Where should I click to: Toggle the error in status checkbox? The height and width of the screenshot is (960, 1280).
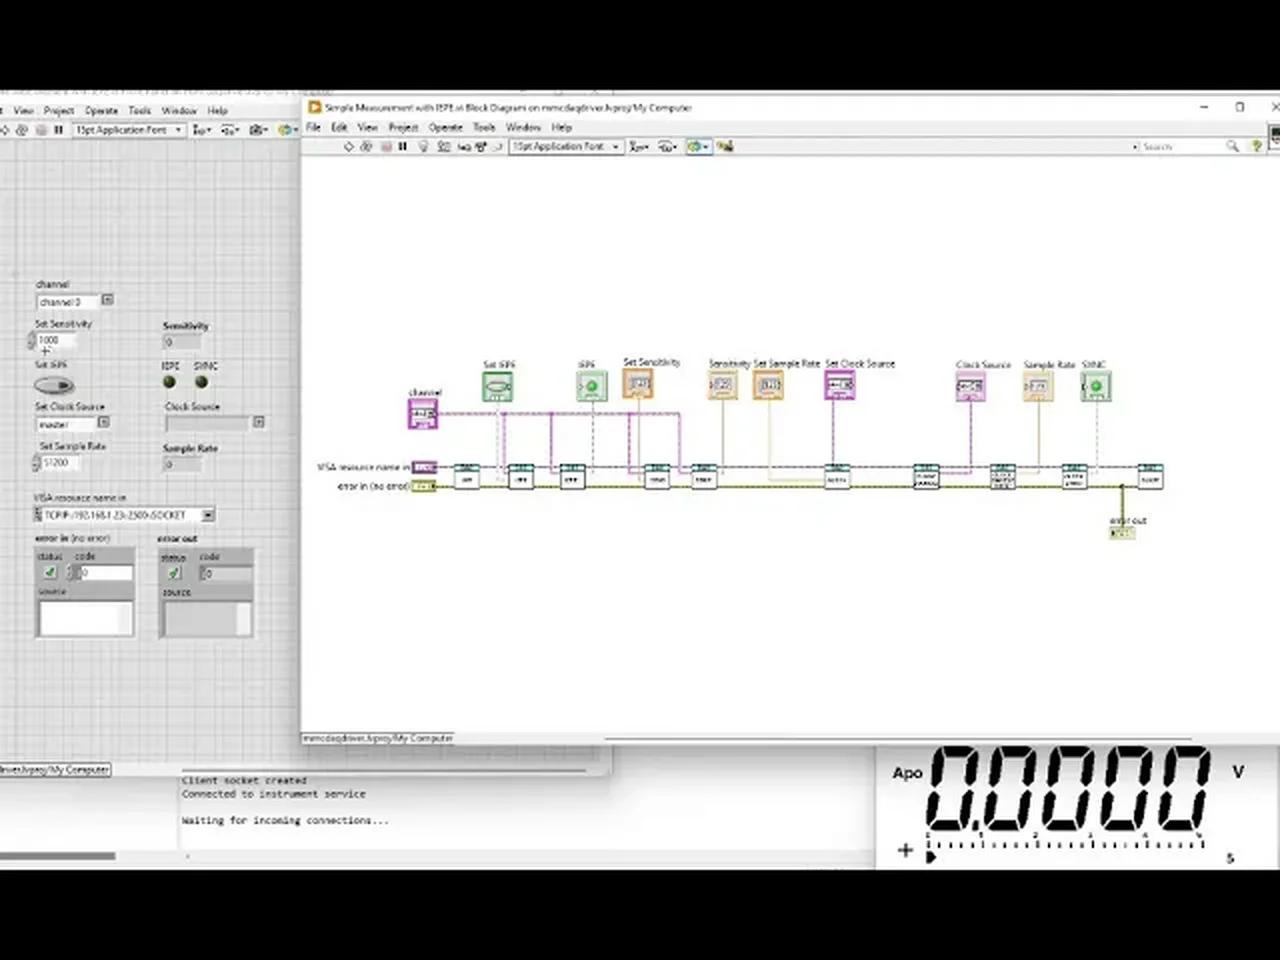(50, 572)
